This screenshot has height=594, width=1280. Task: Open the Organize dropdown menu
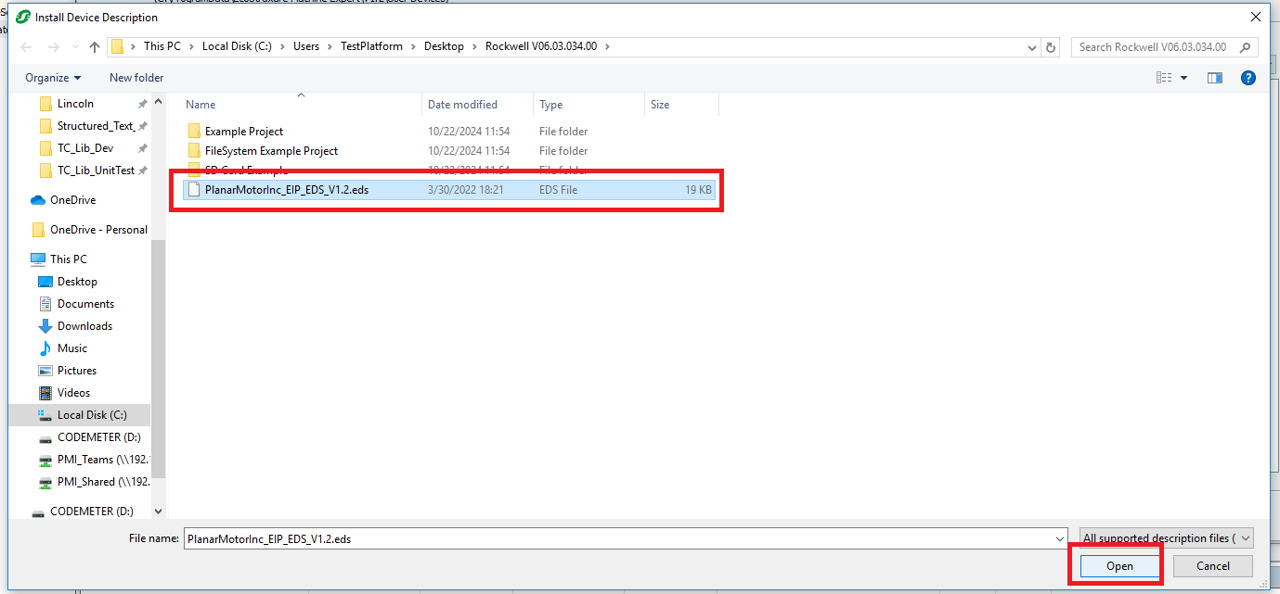[x=53, y=78]
